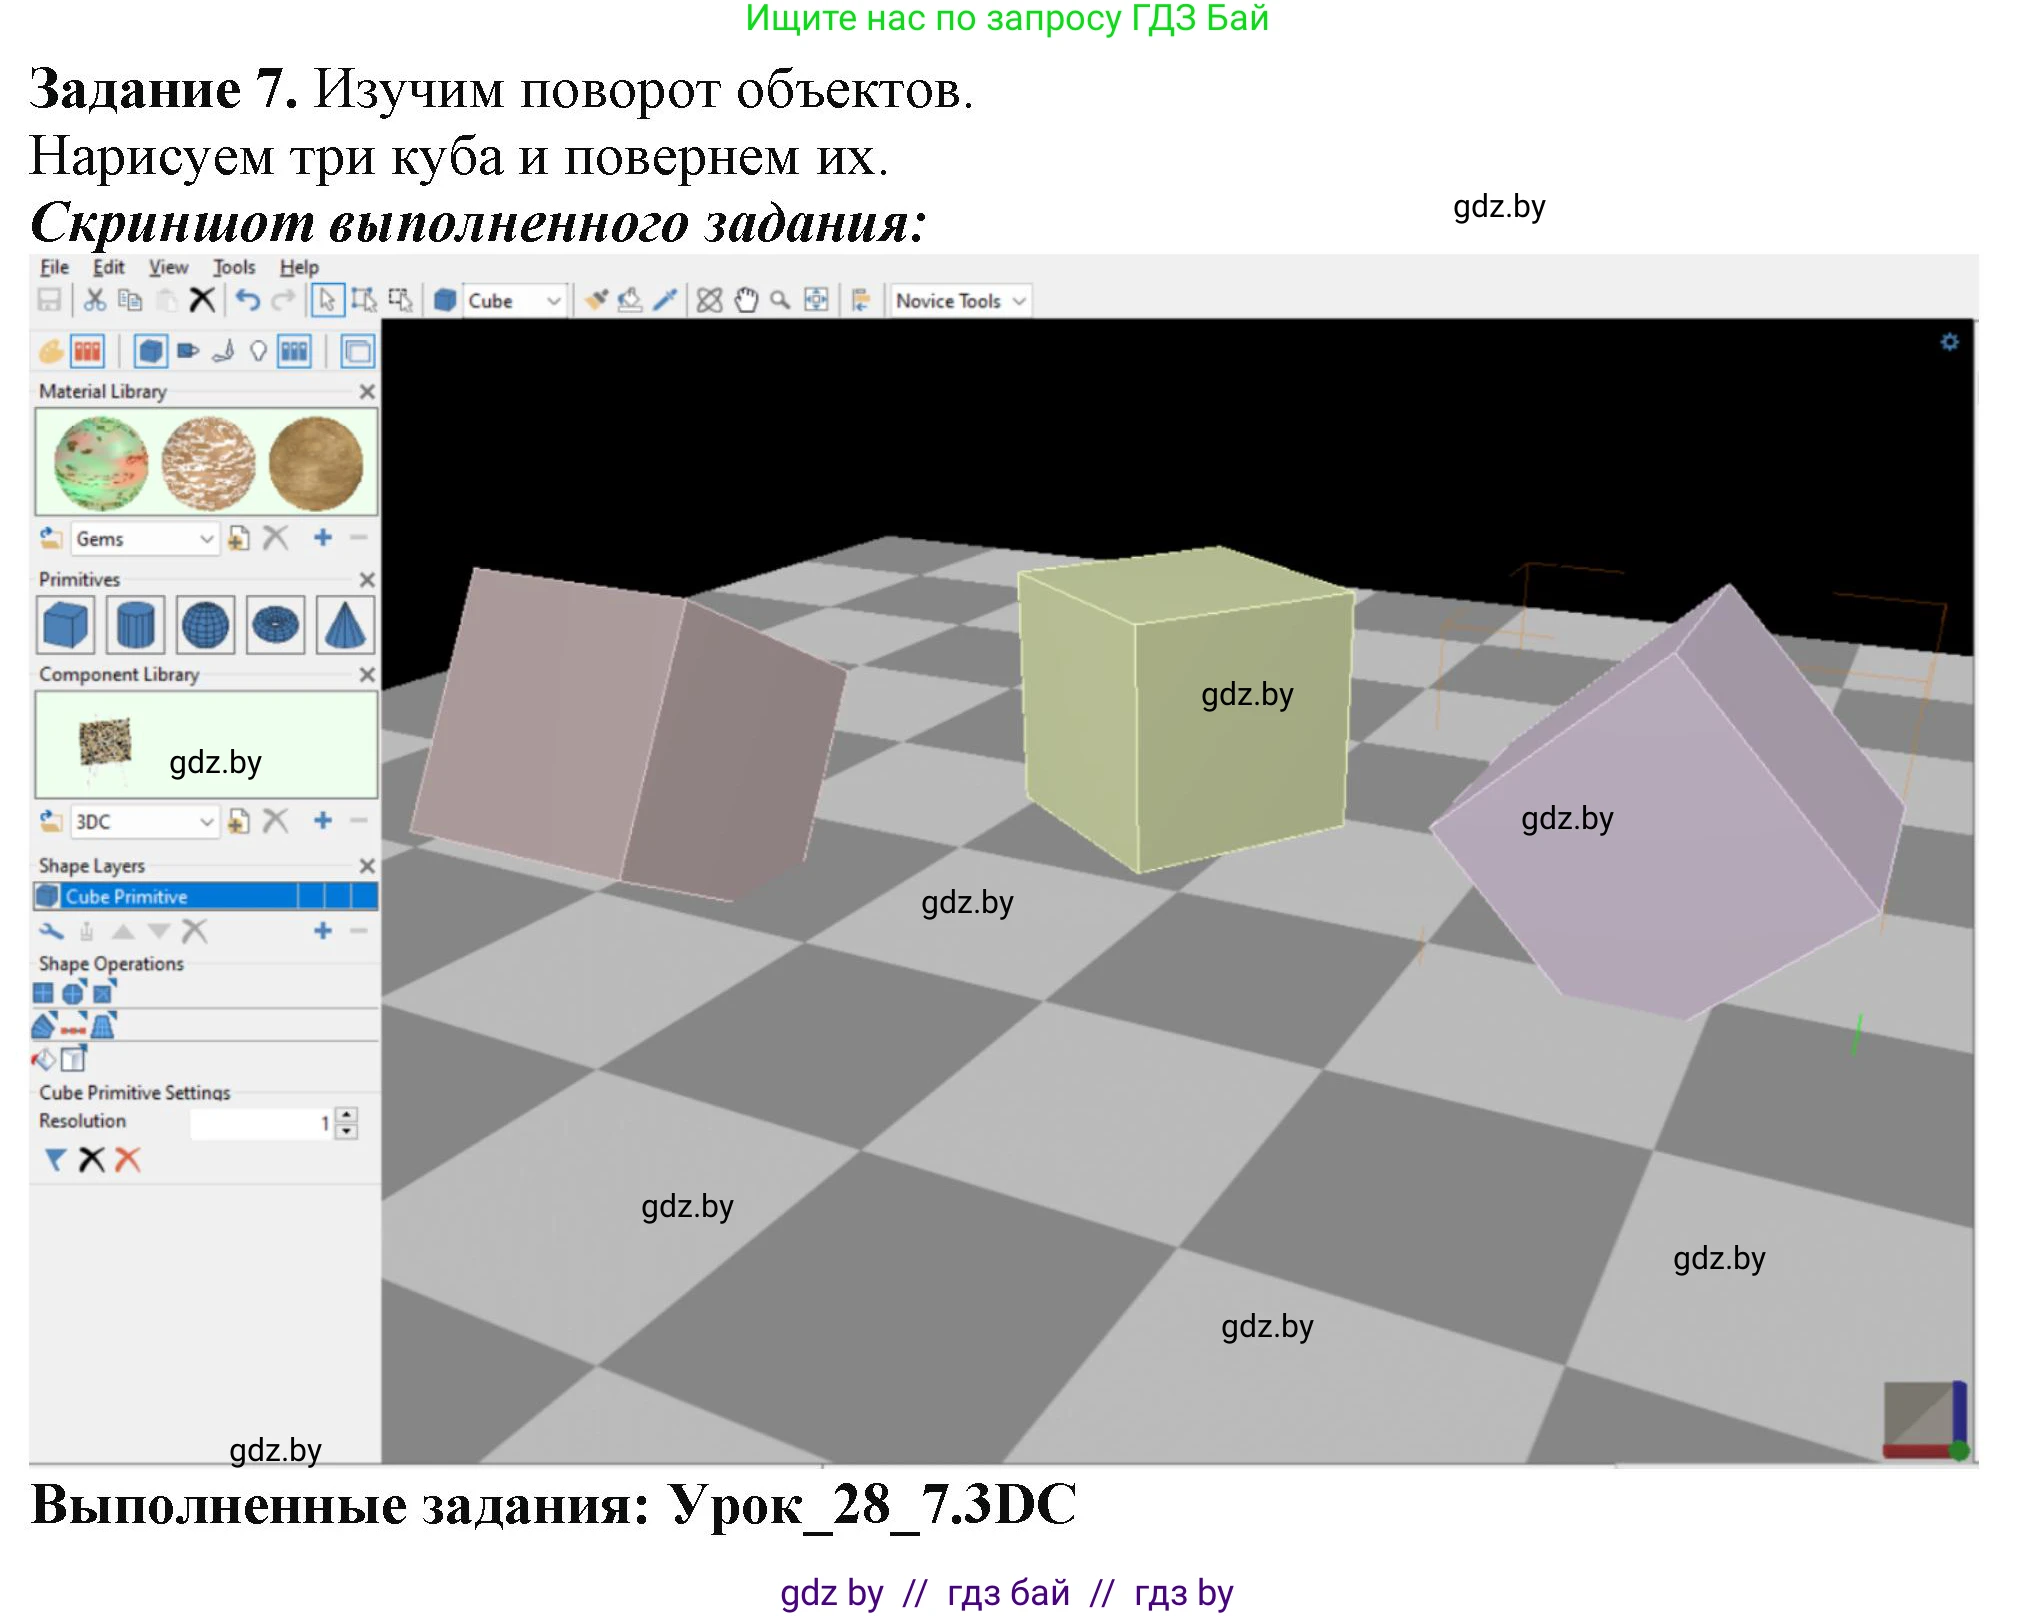Open the File menu

(x=57, y=266)
